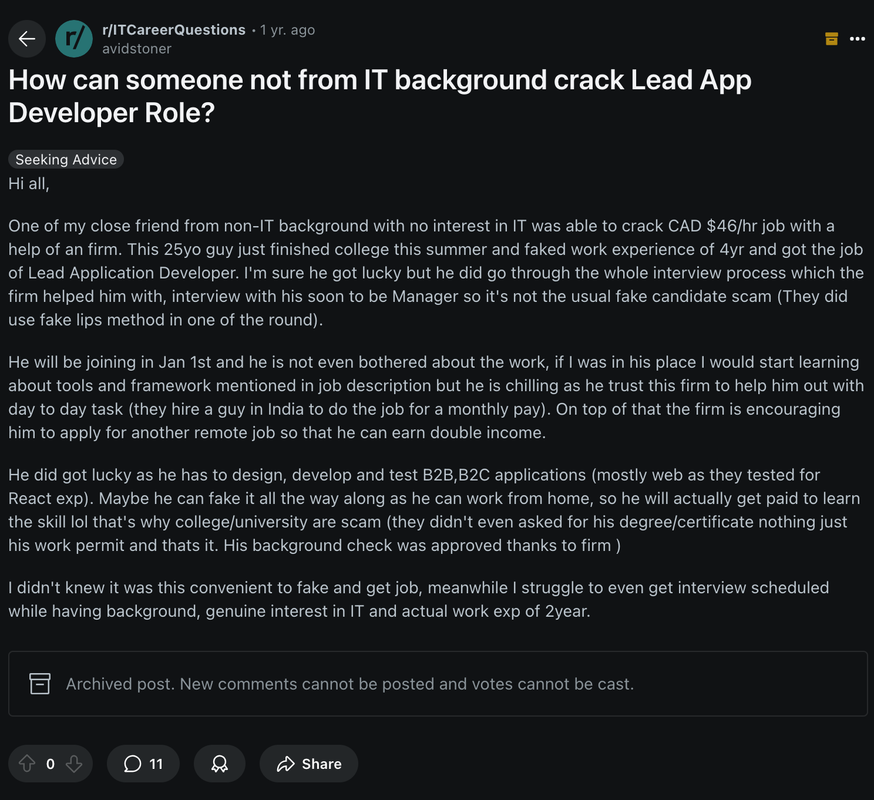The image size is (874, 800).
Task: Click the yellow archive icon at top right
Action: (831, 38)
